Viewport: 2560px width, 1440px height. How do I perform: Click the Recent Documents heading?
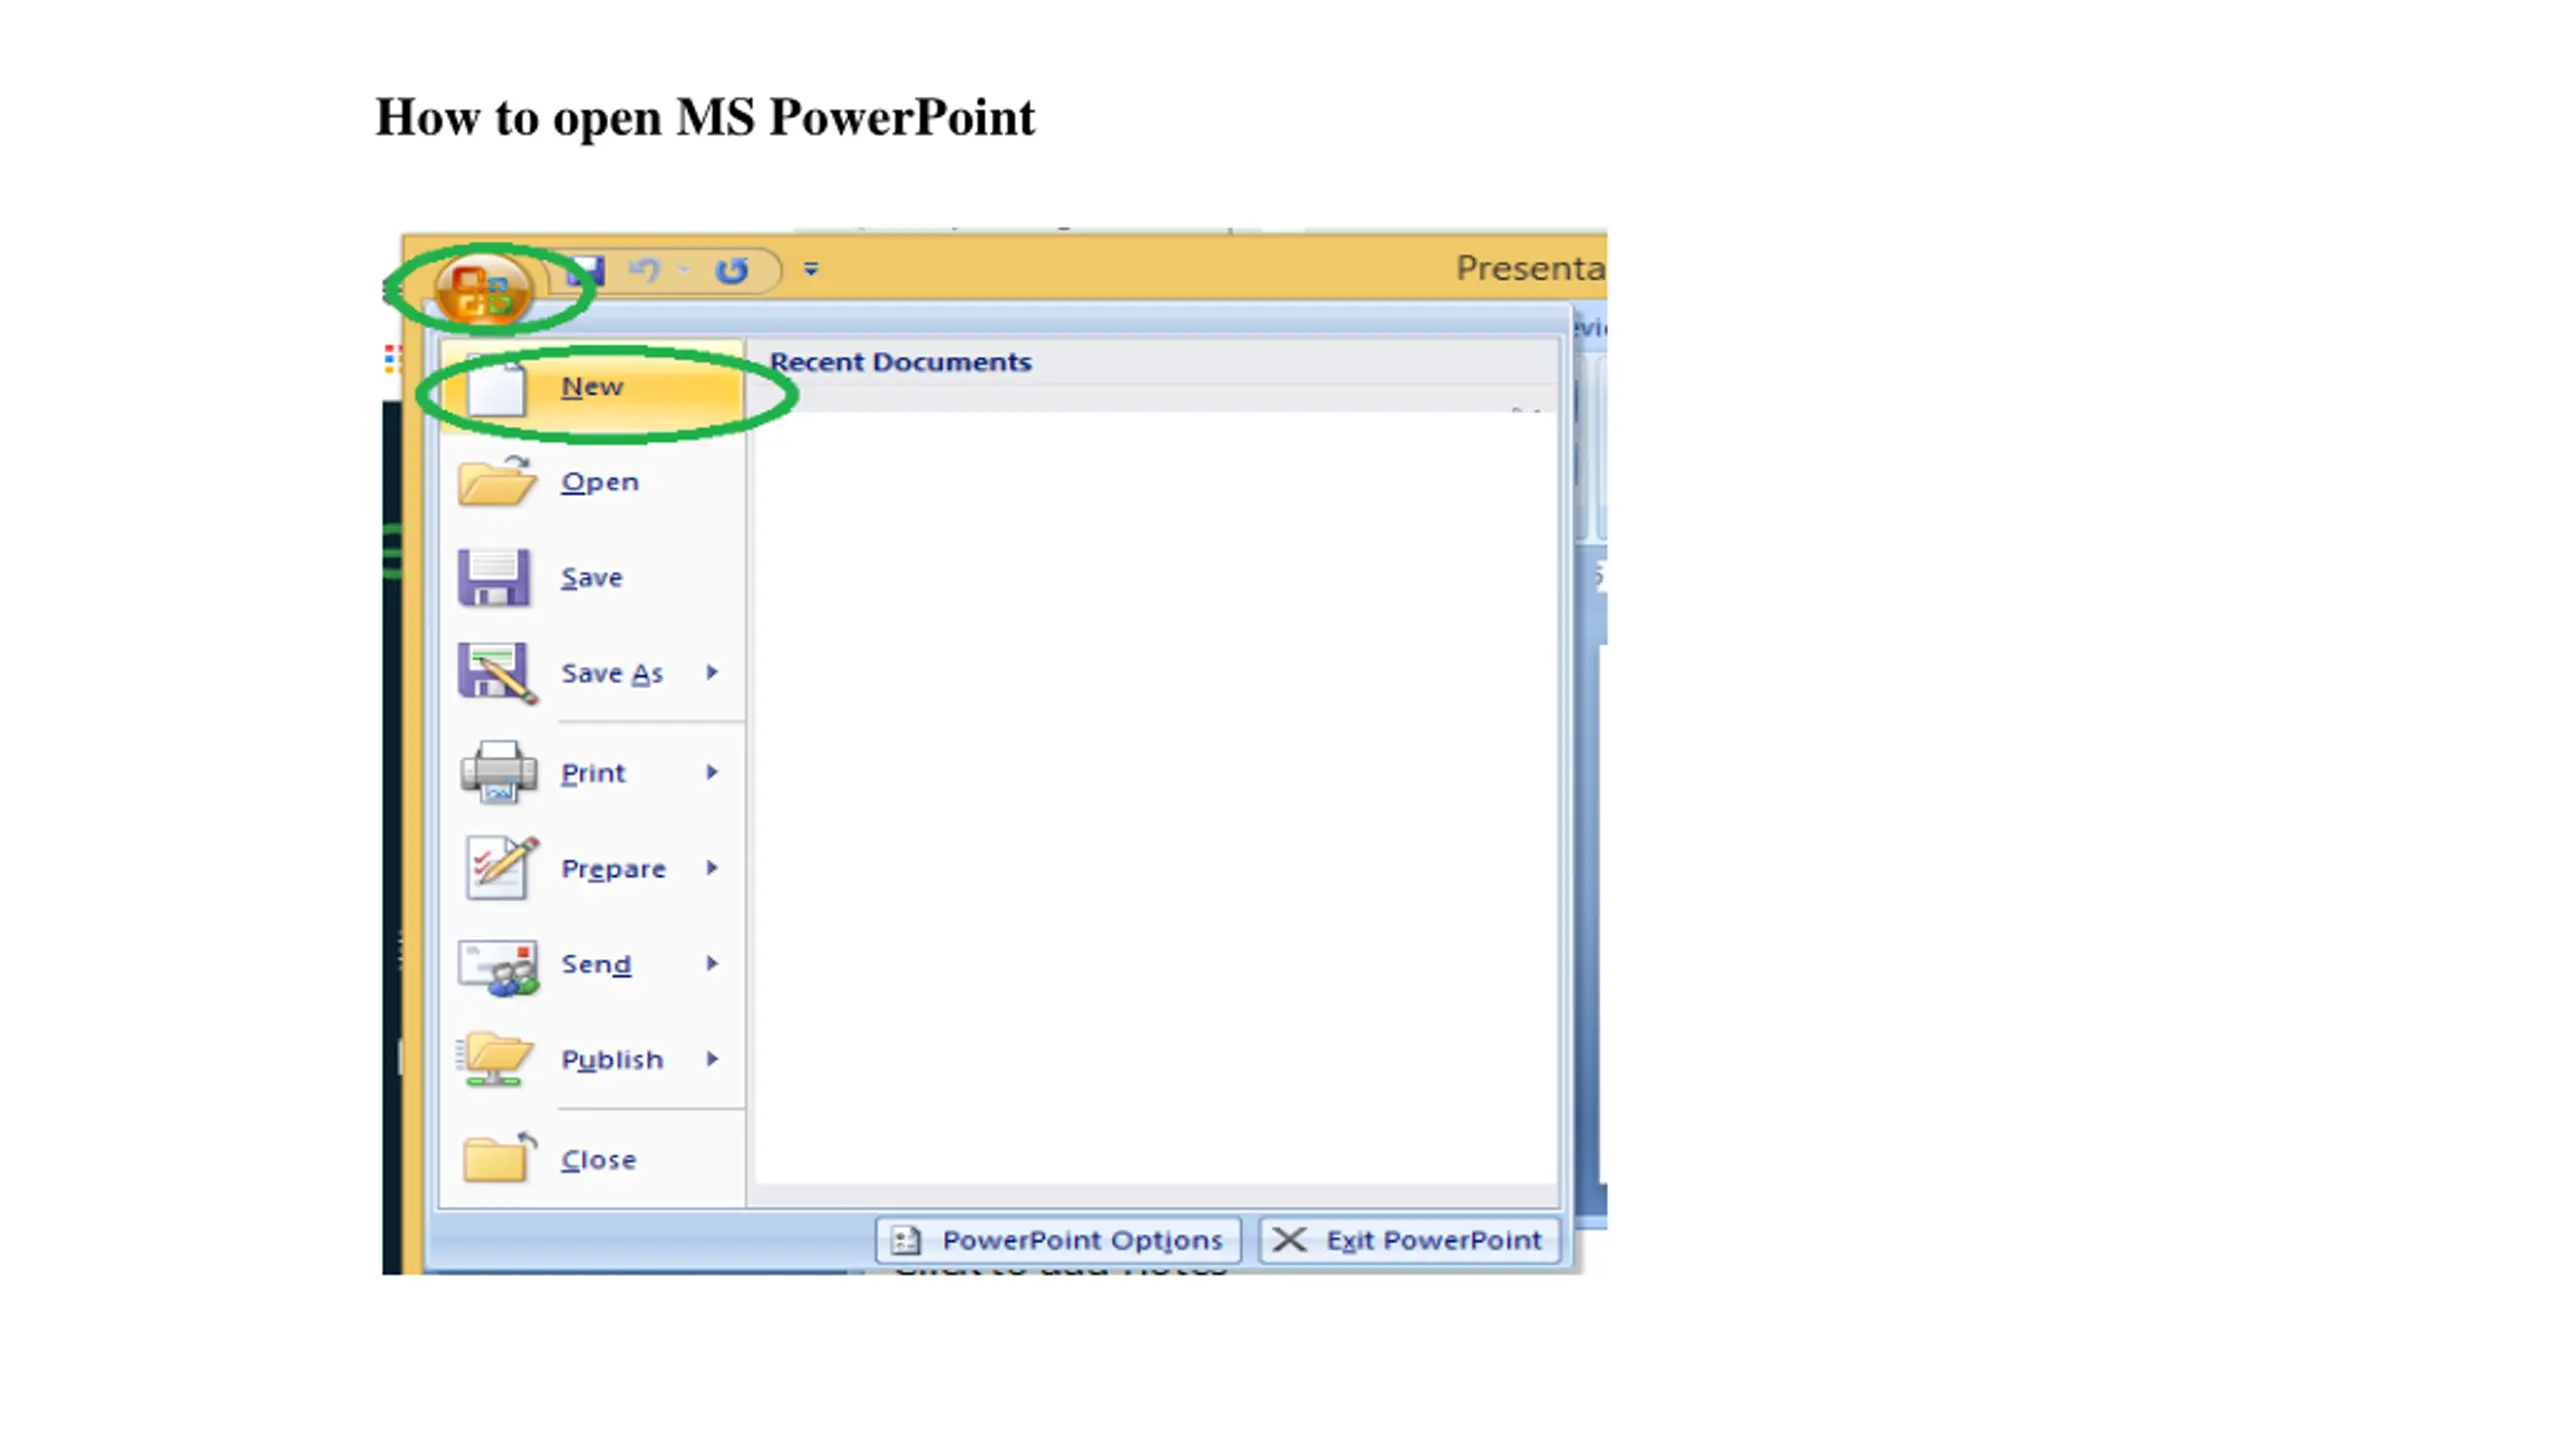pos(900,362)
